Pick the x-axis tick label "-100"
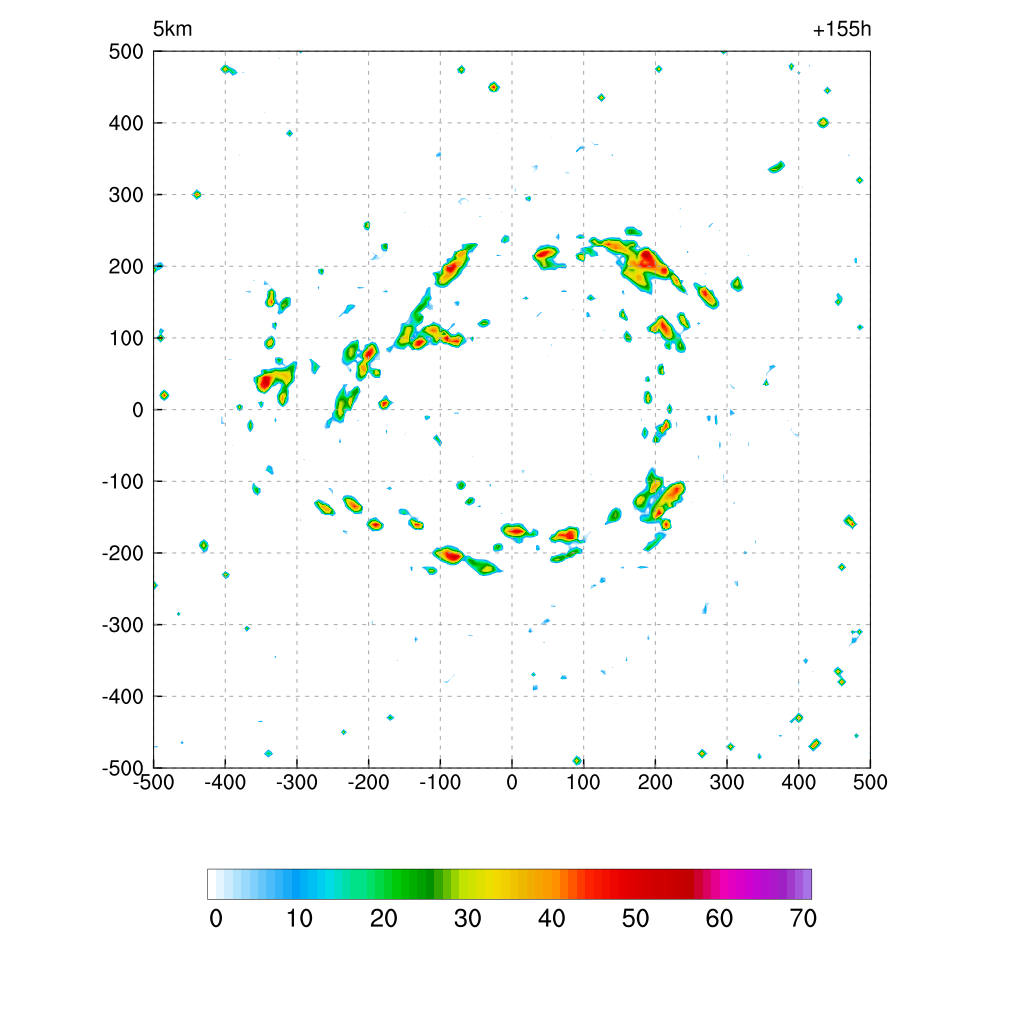 click(x=440, y=782)
